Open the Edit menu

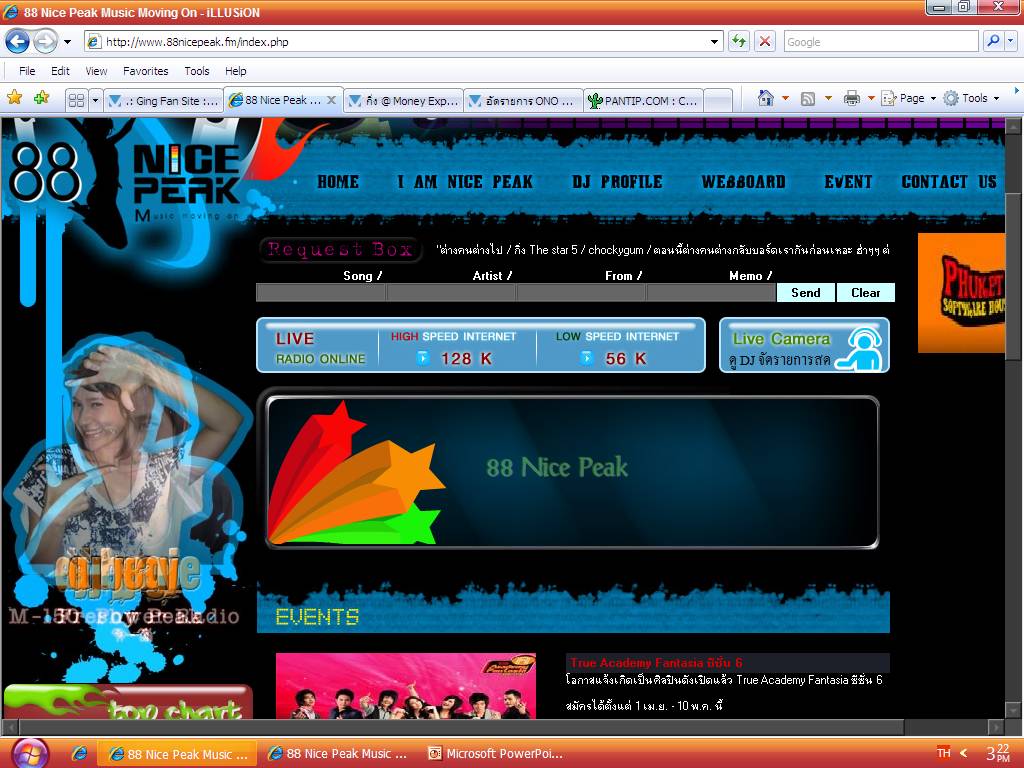tap(60, 71)
